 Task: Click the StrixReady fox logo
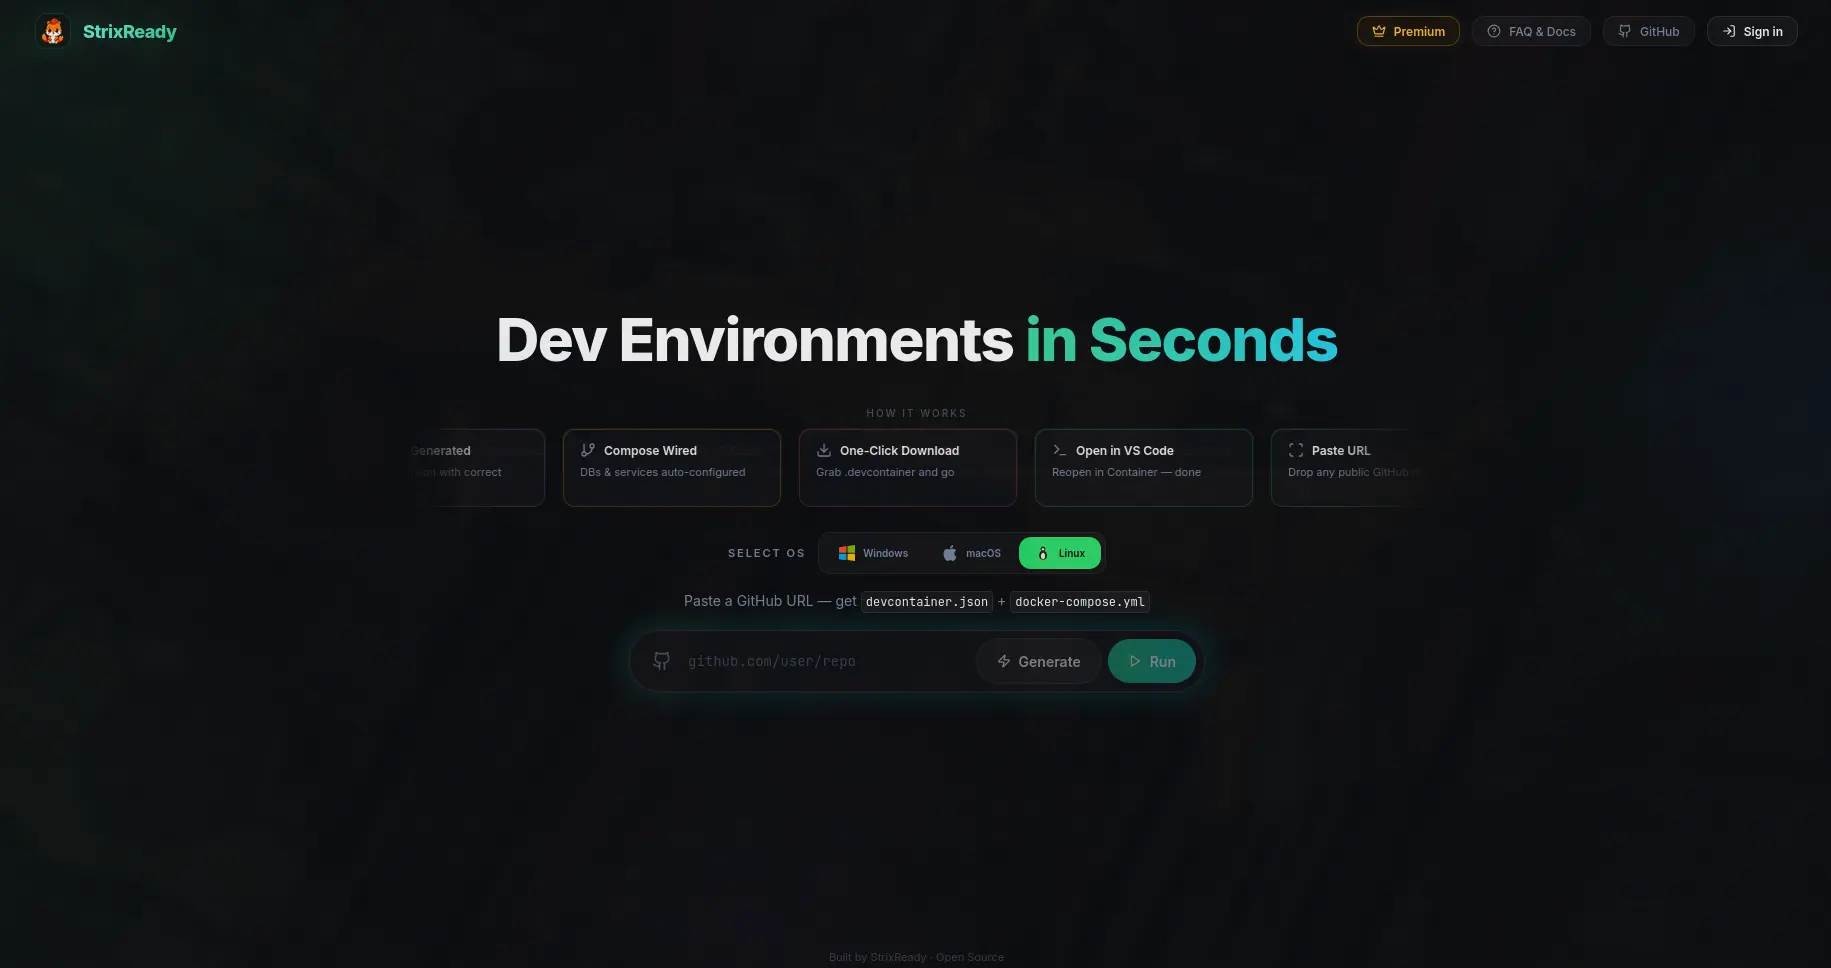click(x=52, y=31)
